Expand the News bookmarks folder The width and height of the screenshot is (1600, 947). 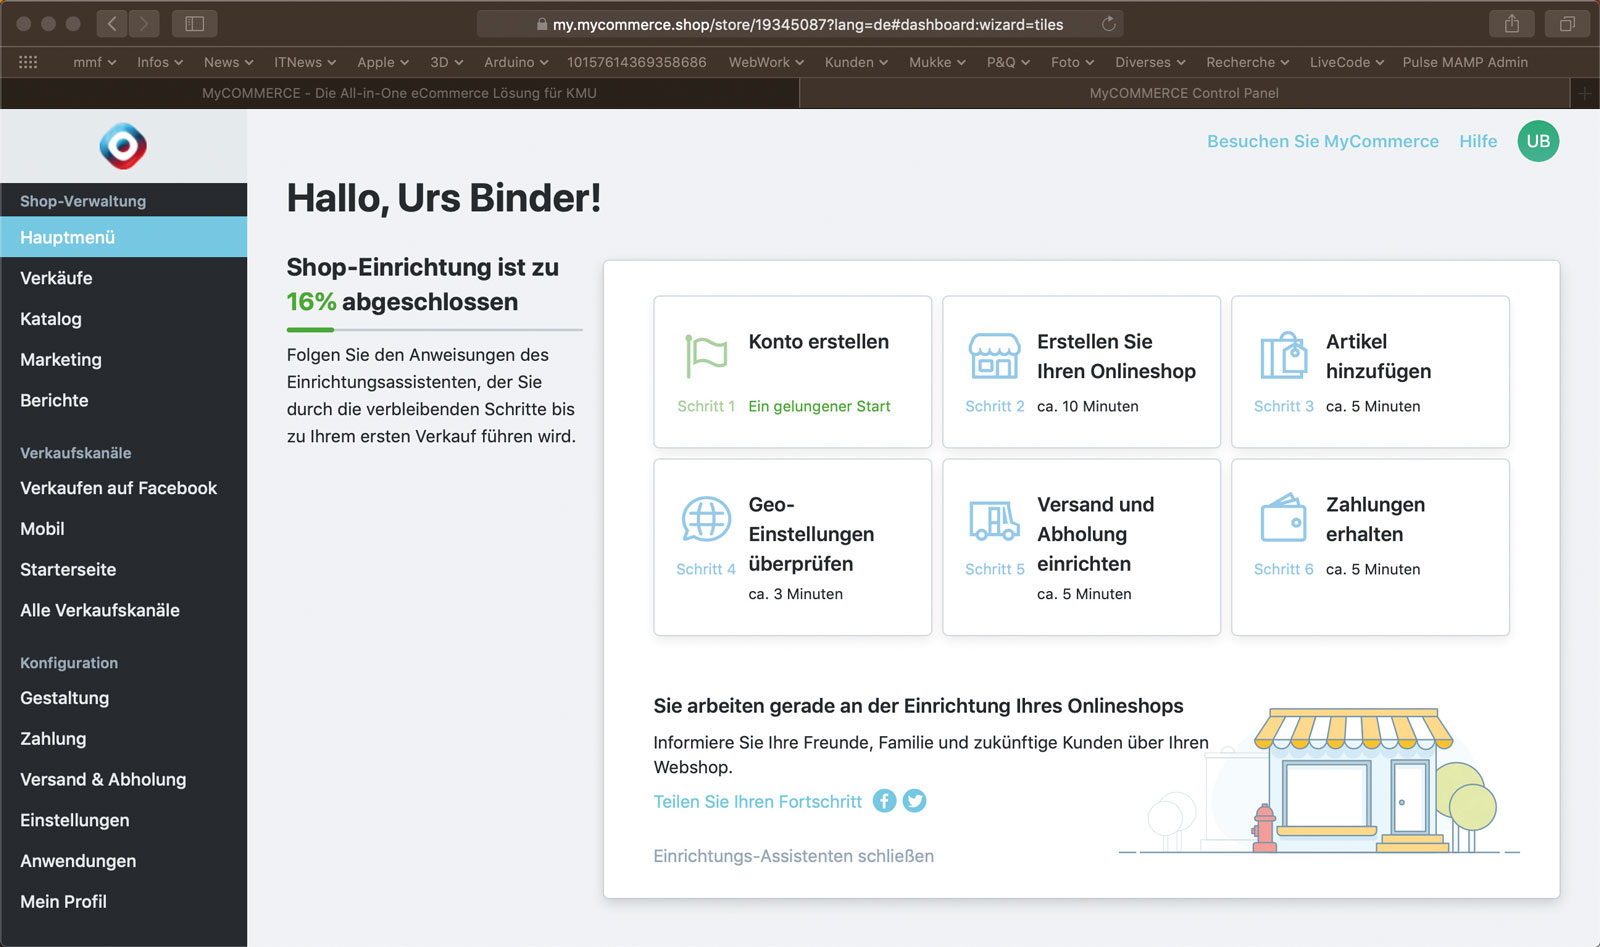[228, 62]
